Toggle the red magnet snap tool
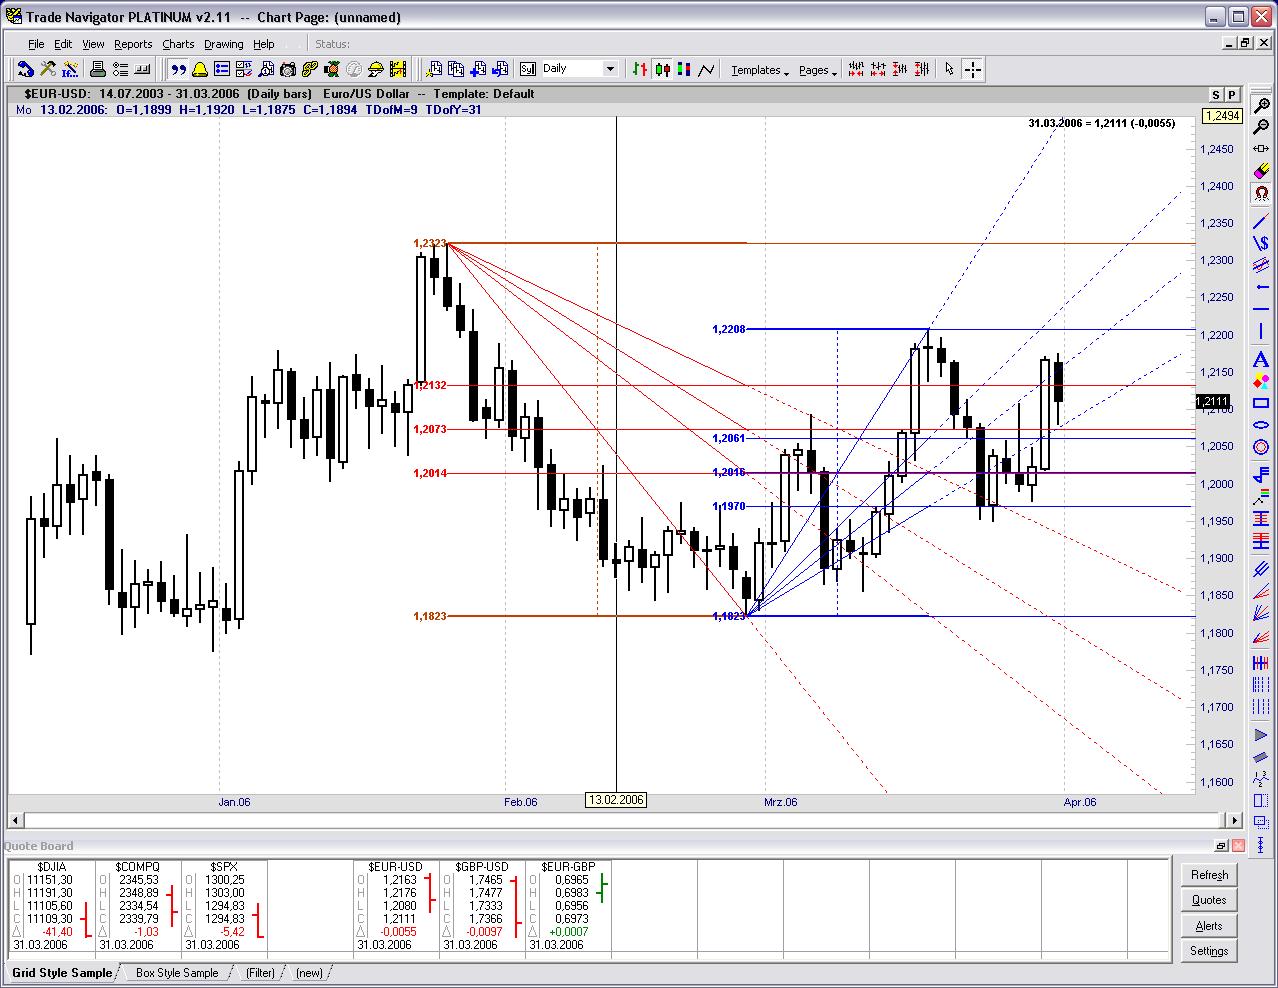 click(x=1261, y=193)
